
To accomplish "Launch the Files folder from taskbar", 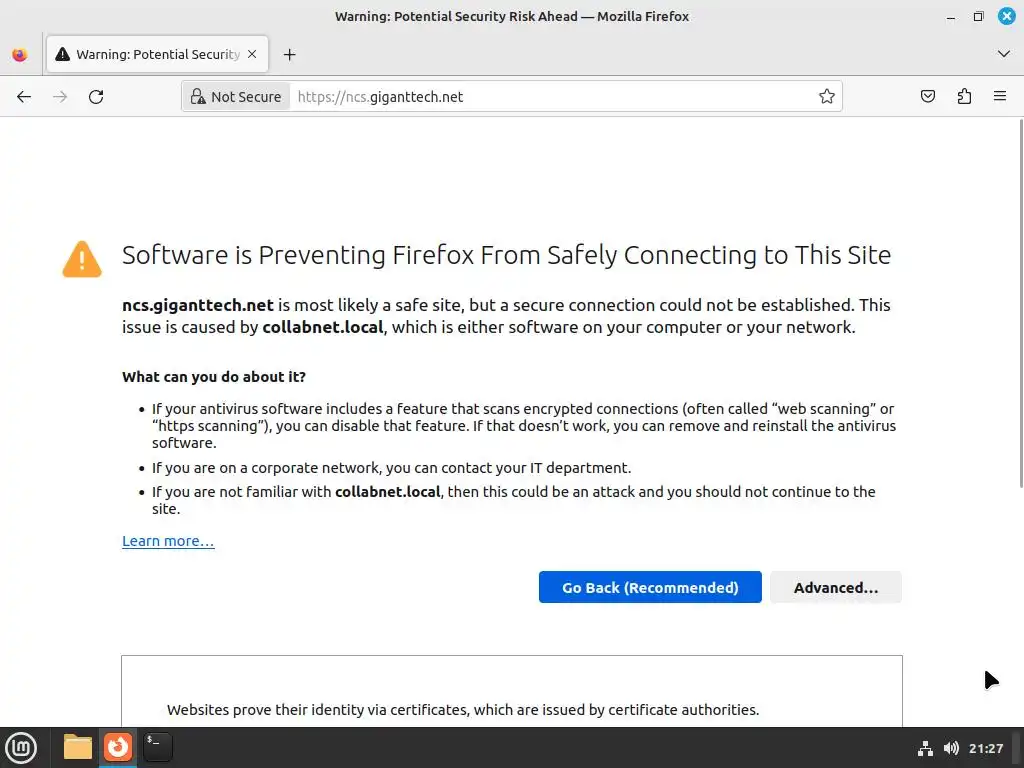I will click(78, 747).
